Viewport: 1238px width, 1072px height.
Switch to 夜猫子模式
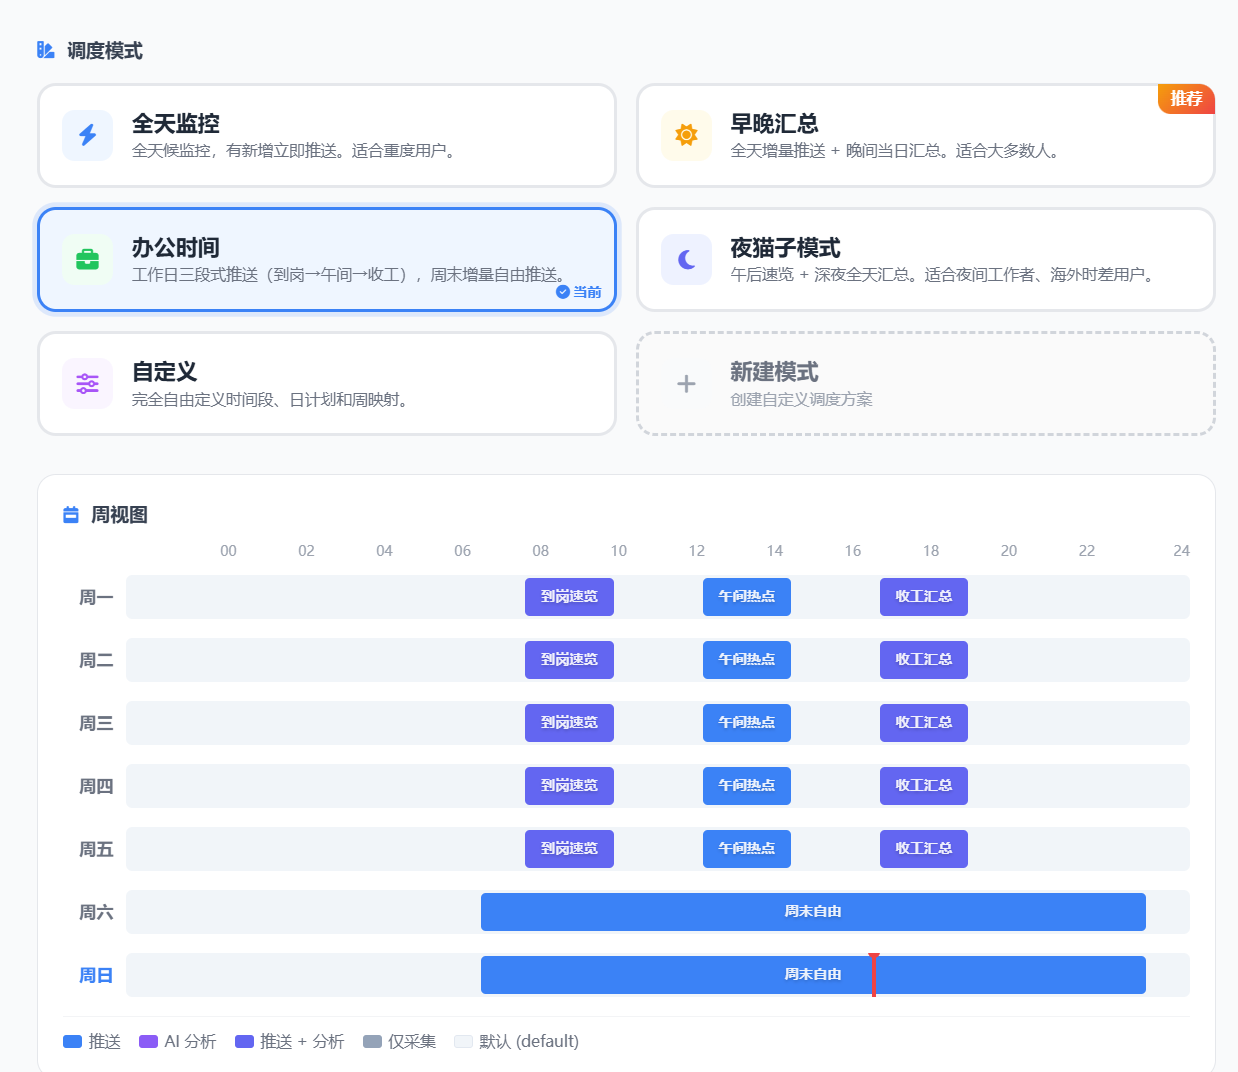click(925, 259)
